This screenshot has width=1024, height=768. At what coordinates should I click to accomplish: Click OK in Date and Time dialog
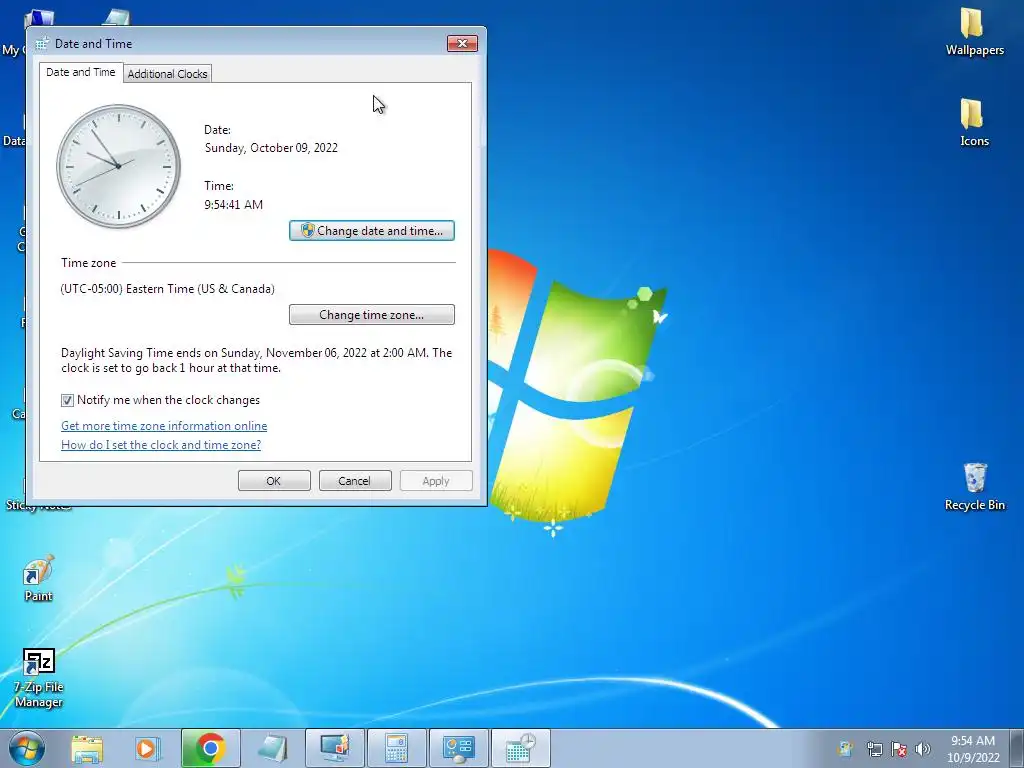pos(274,481)
